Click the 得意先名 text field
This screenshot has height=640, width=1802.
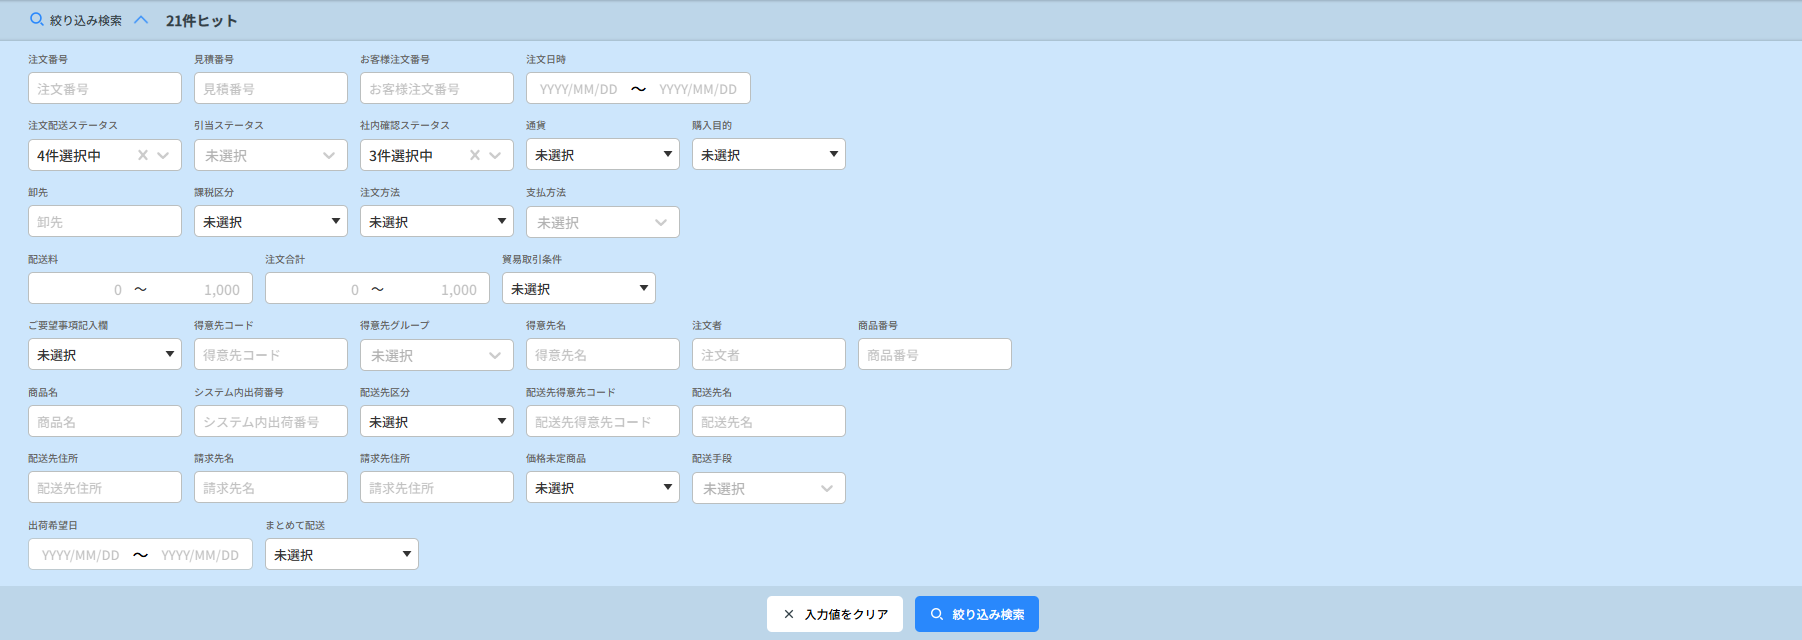[602, 355]
